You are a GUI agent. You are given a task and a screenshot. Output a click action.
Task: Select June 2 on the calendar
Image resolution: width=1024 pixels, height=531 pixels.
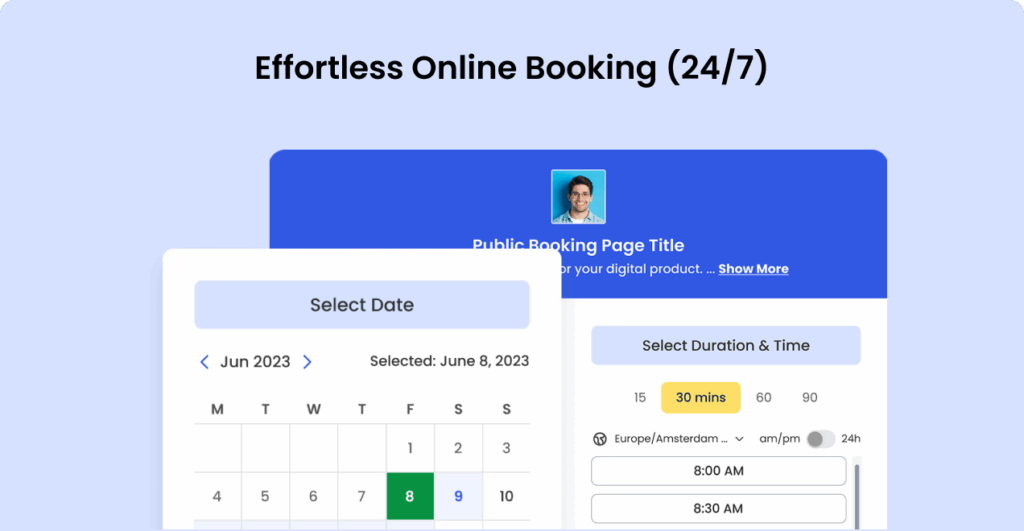[x=458, y=448]
